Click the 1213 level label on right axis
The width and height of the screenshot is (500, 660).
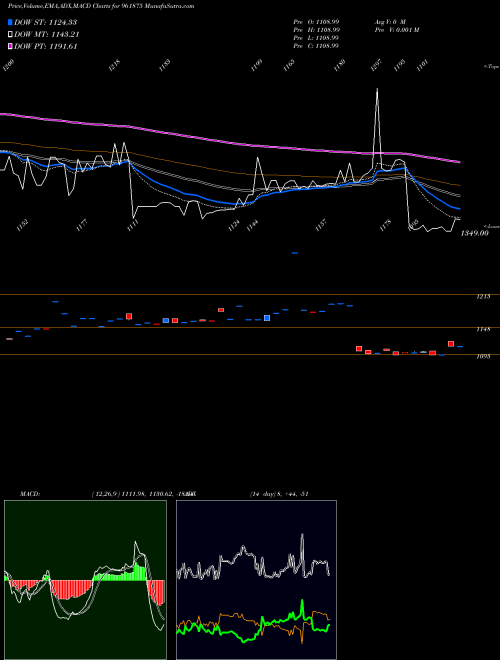[x=483, y=297]
